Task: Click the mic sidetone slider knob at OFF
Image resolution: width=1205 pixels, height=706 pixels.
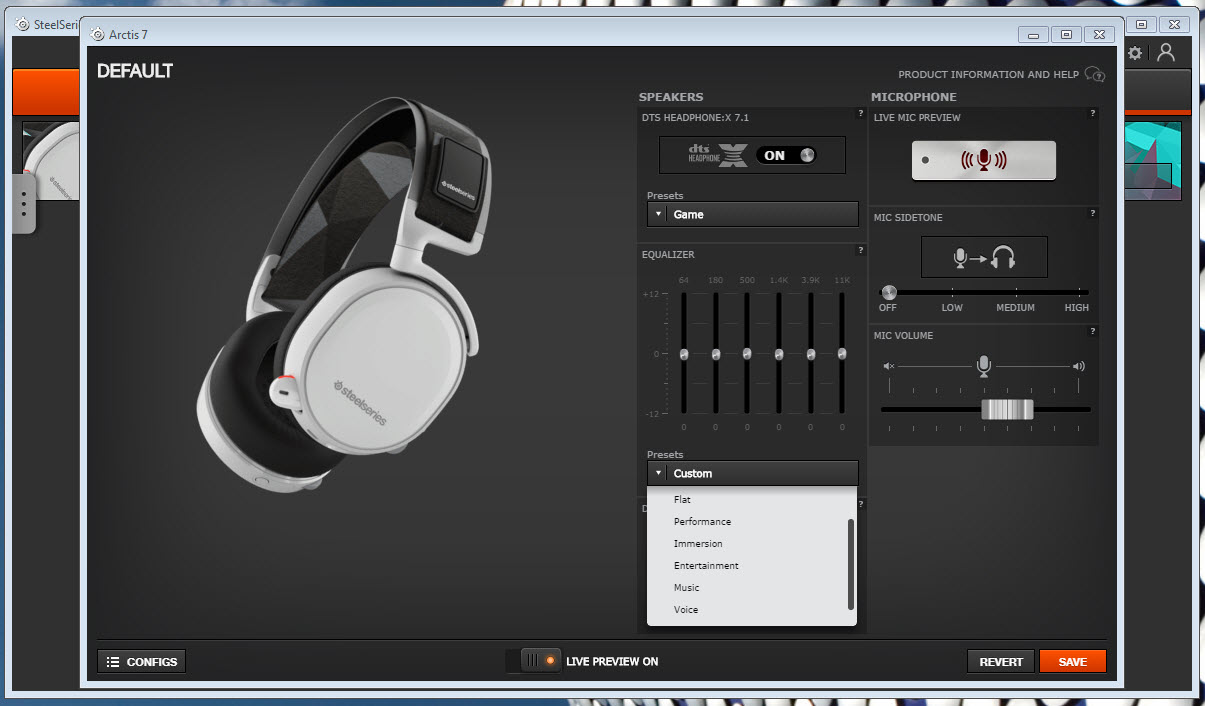Action: point(889,292)
